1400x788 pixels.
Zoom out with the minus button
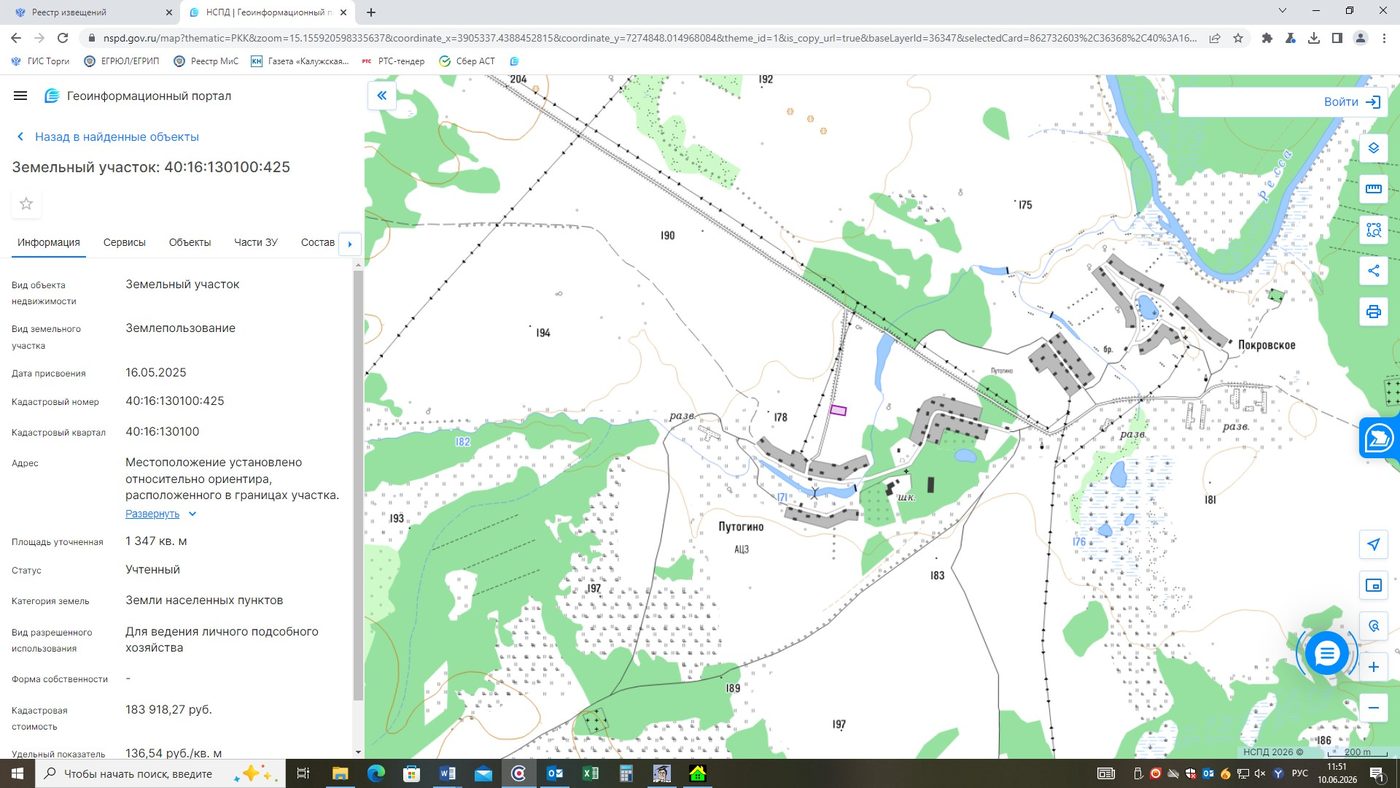(1373, 708)
